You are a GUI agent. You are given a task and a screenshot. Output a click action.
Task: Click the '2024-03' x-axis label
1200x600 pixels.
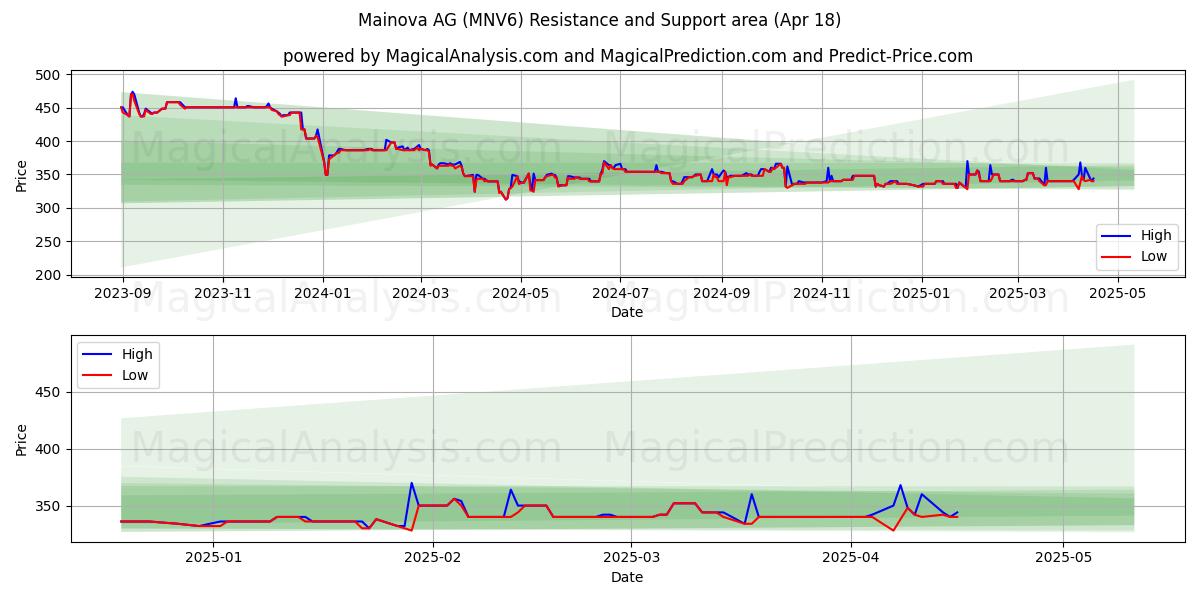(420, 294)
